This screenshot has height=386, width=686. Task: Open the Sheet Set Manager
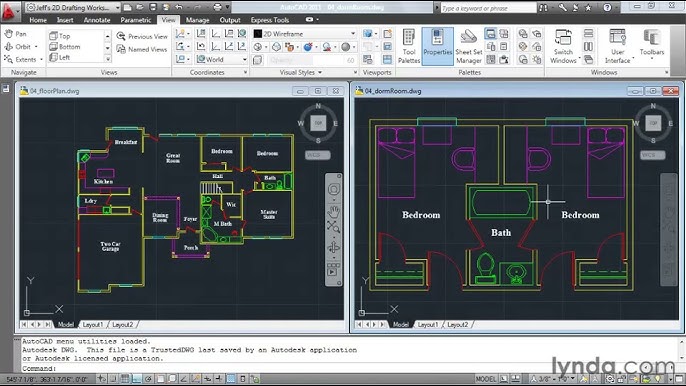point(469,46)
